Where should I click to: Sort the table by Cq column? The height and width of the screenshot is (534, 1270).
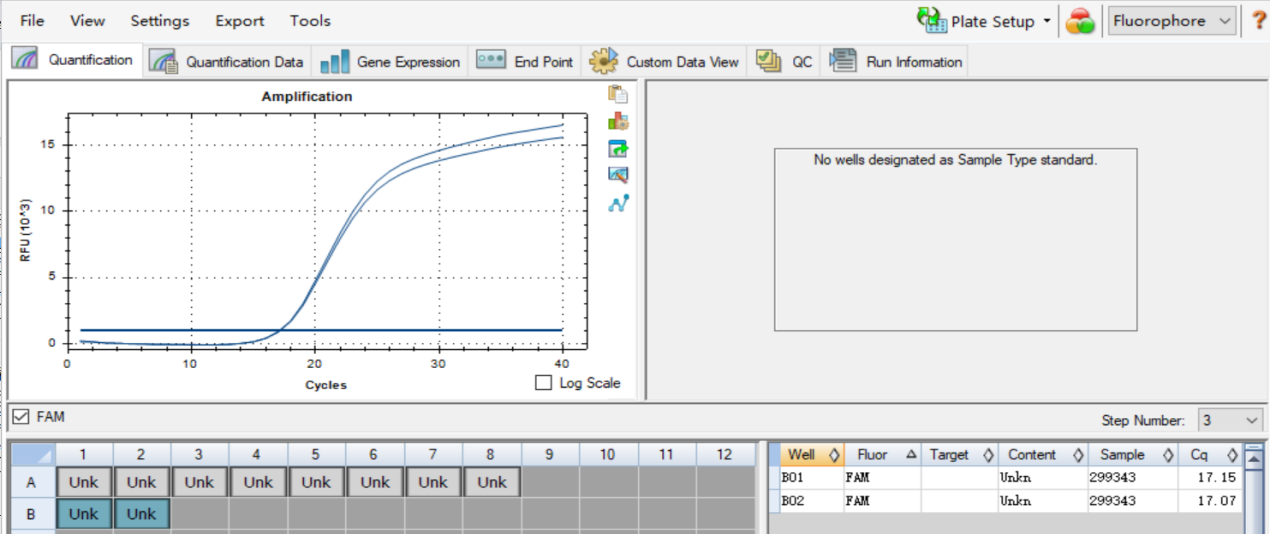coord(1210,455)
